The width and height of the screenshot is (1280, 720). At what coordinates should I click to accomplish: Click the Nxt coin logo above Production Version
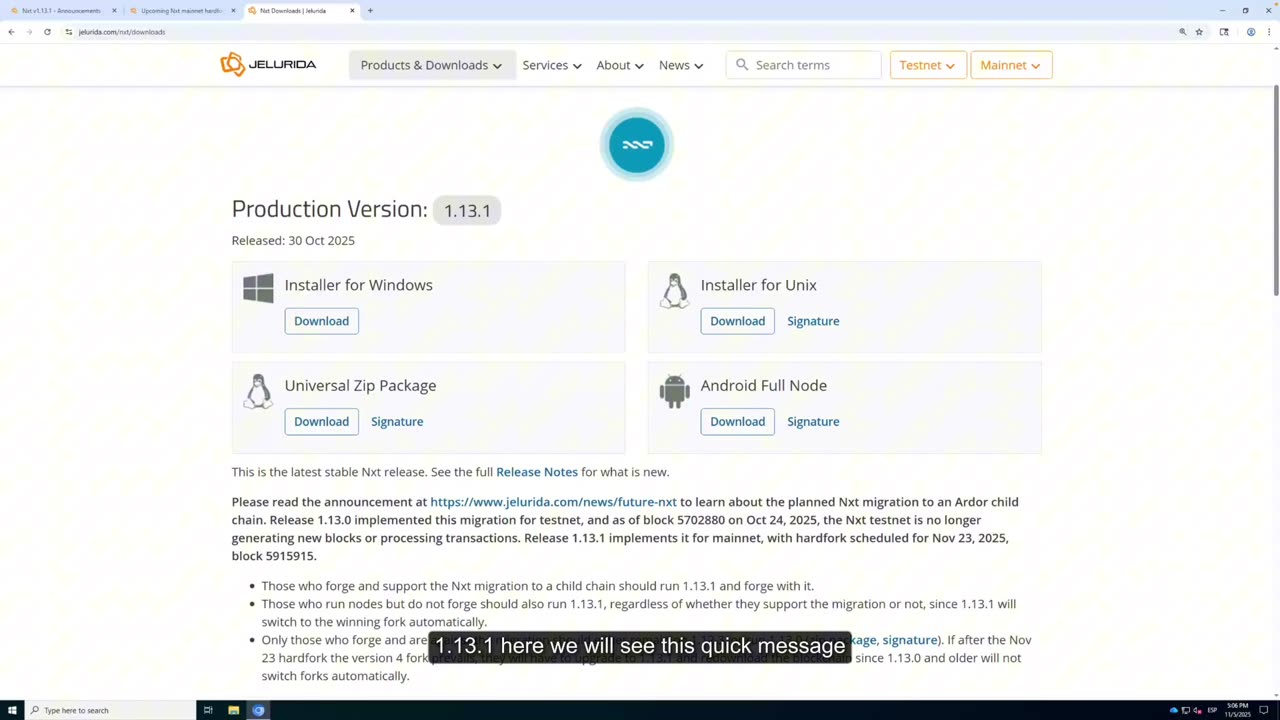click(x=637, y=144)
